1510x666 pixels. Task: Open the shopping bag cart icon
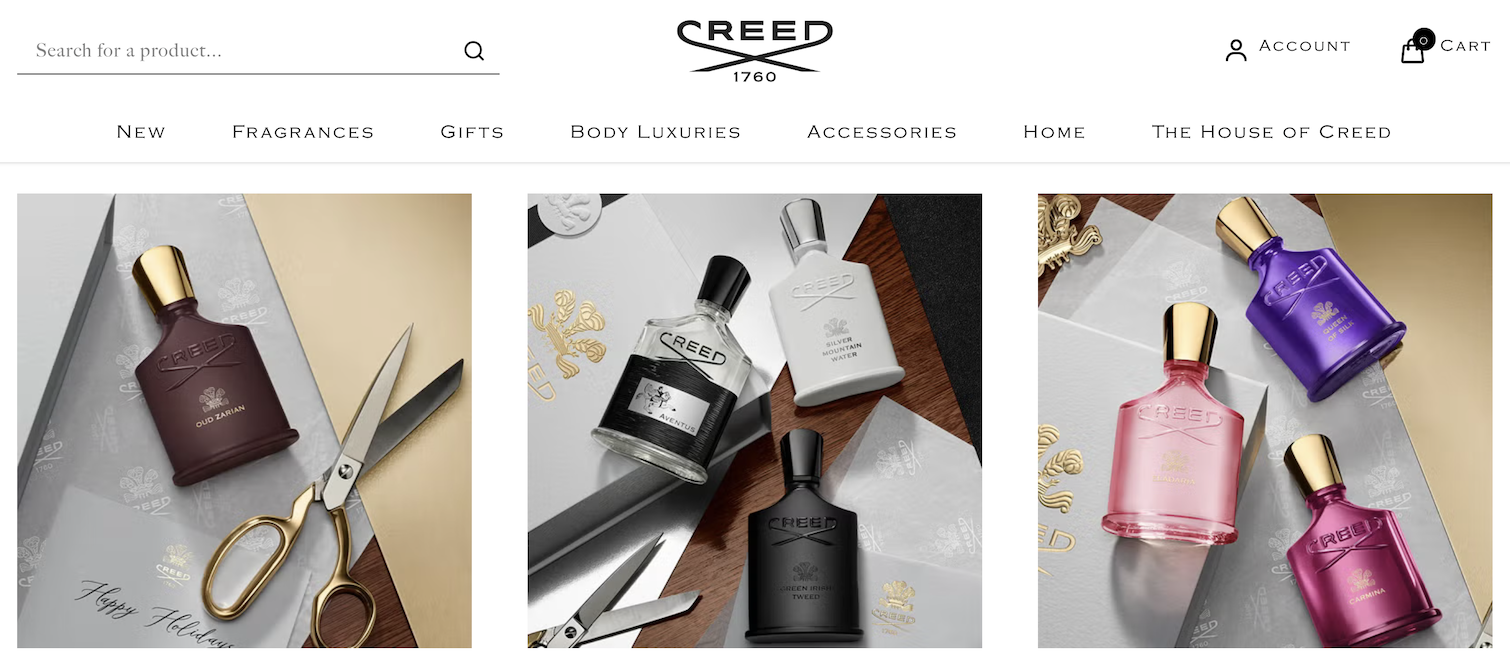click(x=1412, y=51)
